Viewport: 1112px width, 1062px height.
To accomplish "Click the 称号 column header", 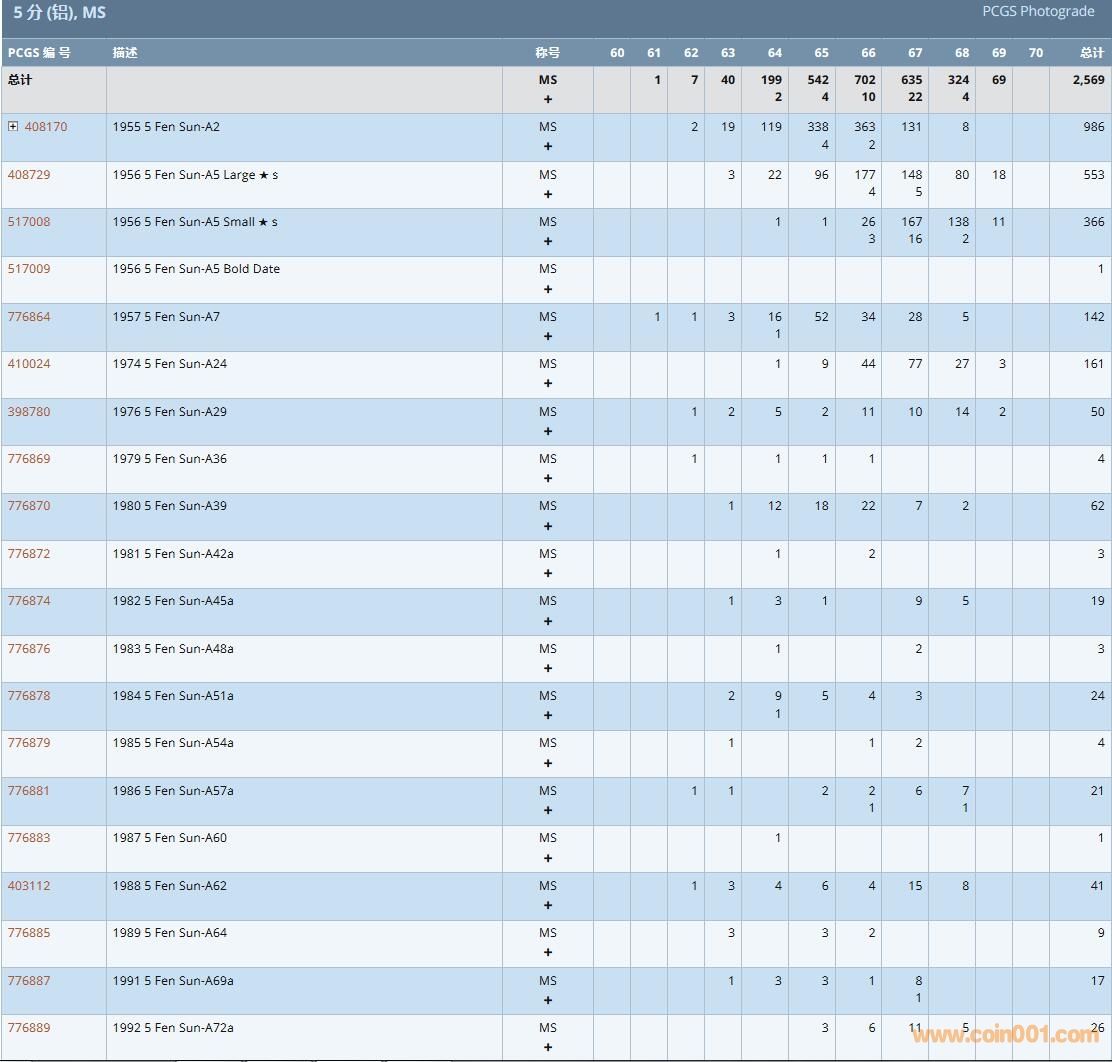I will pos(547,53).
